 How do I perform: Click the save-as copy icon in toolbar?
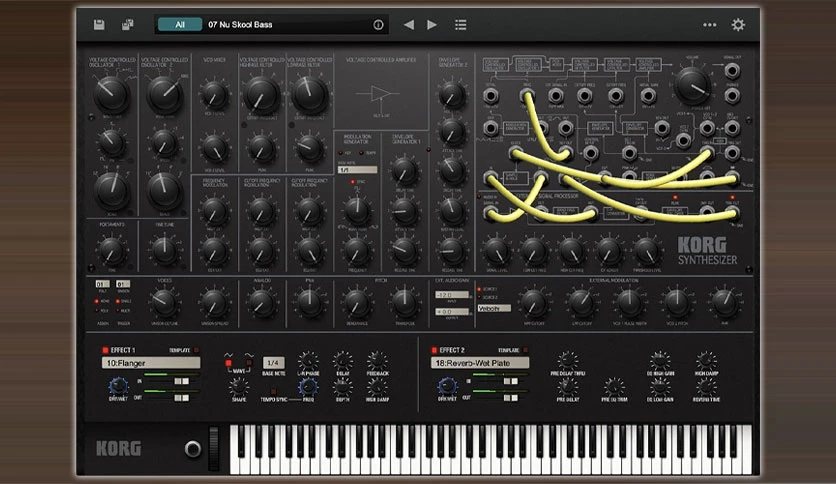127,25
